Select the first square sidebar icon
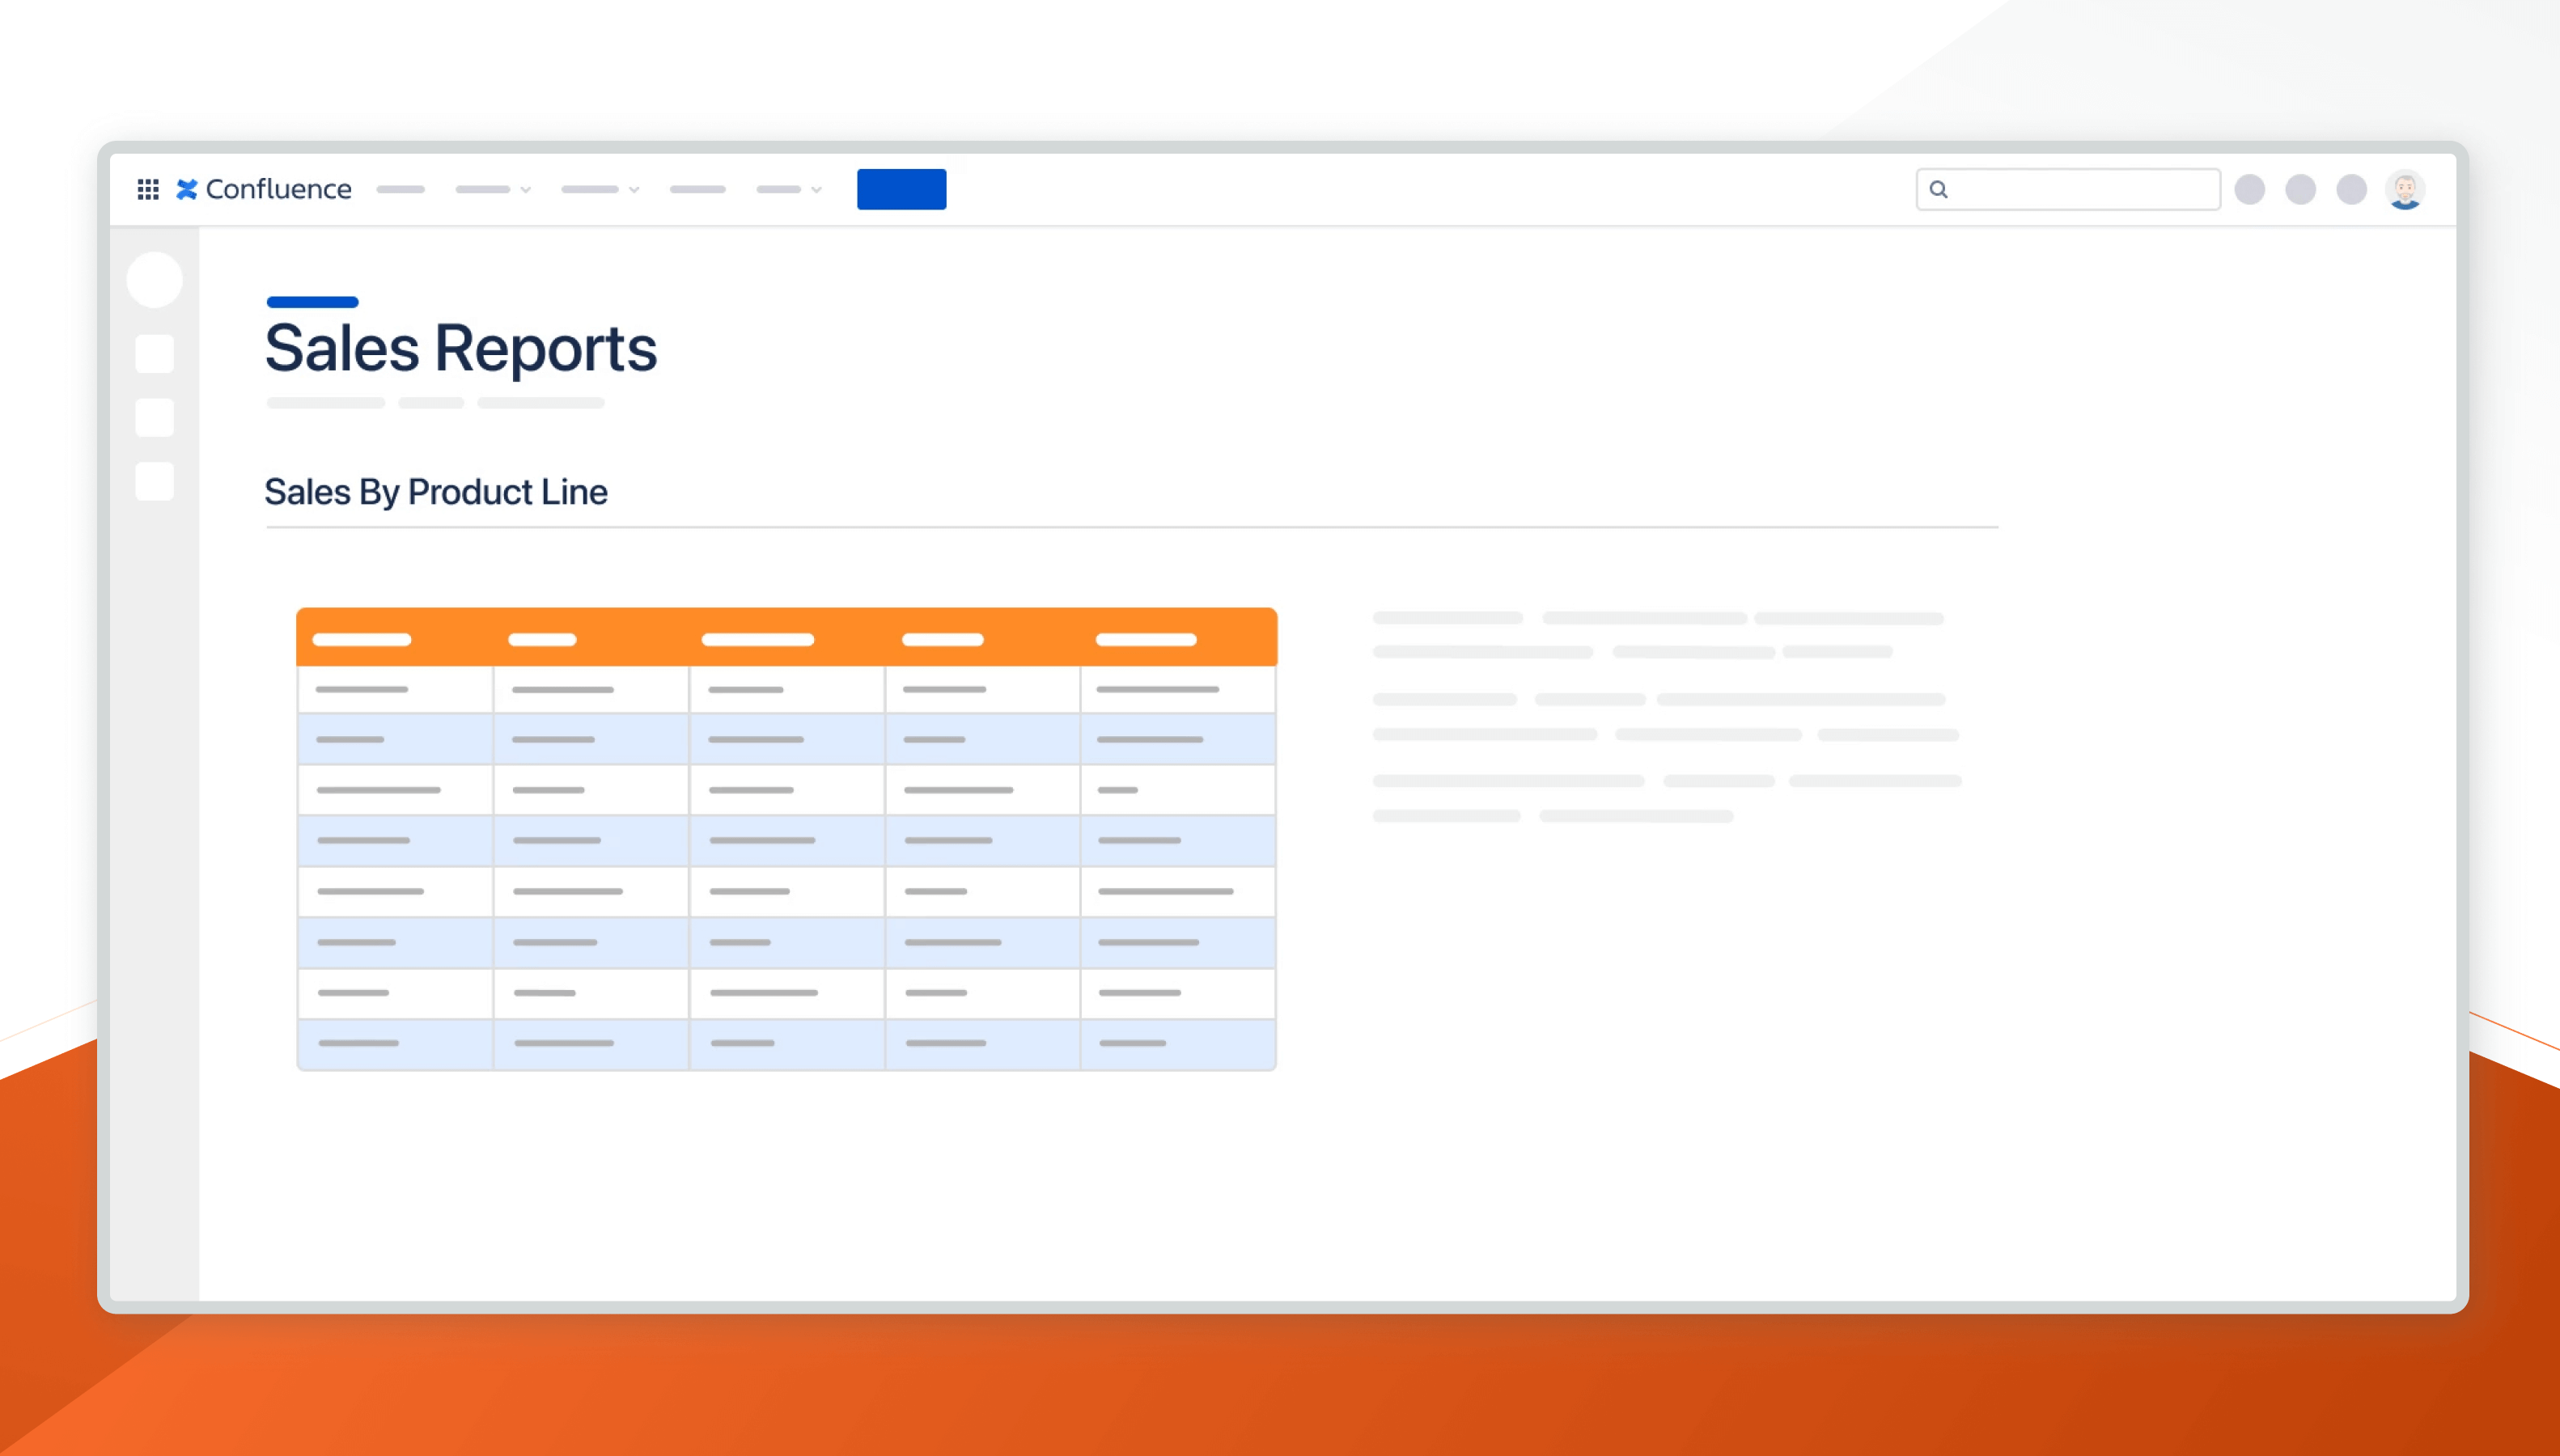Screen dimensions: 2560x1456 click(154, 354)
